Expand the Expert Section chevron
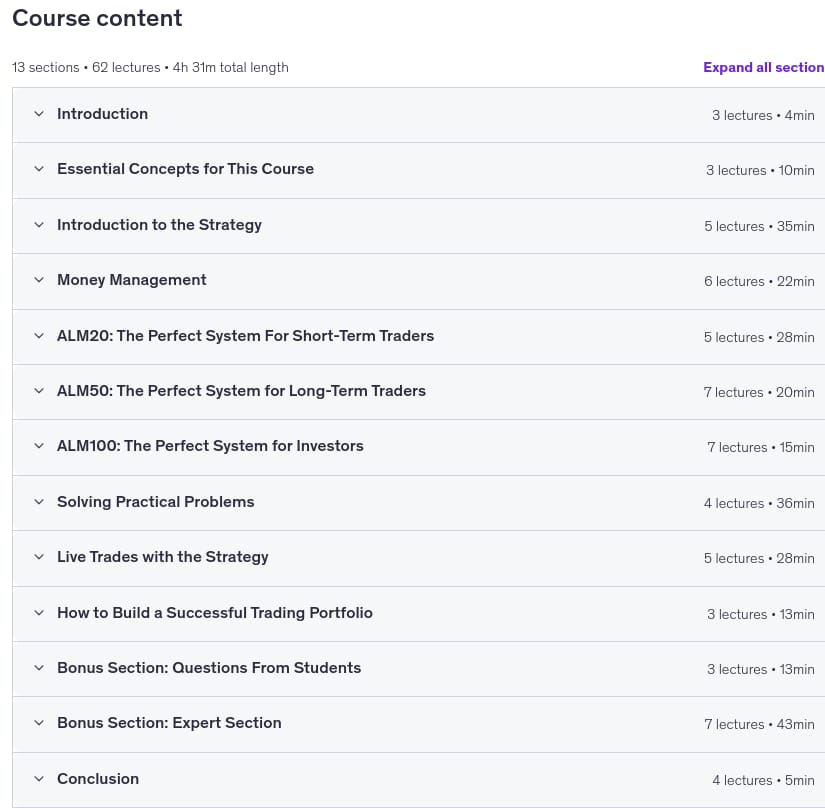This screenshot has height=808, width=825. coord(39,723)
